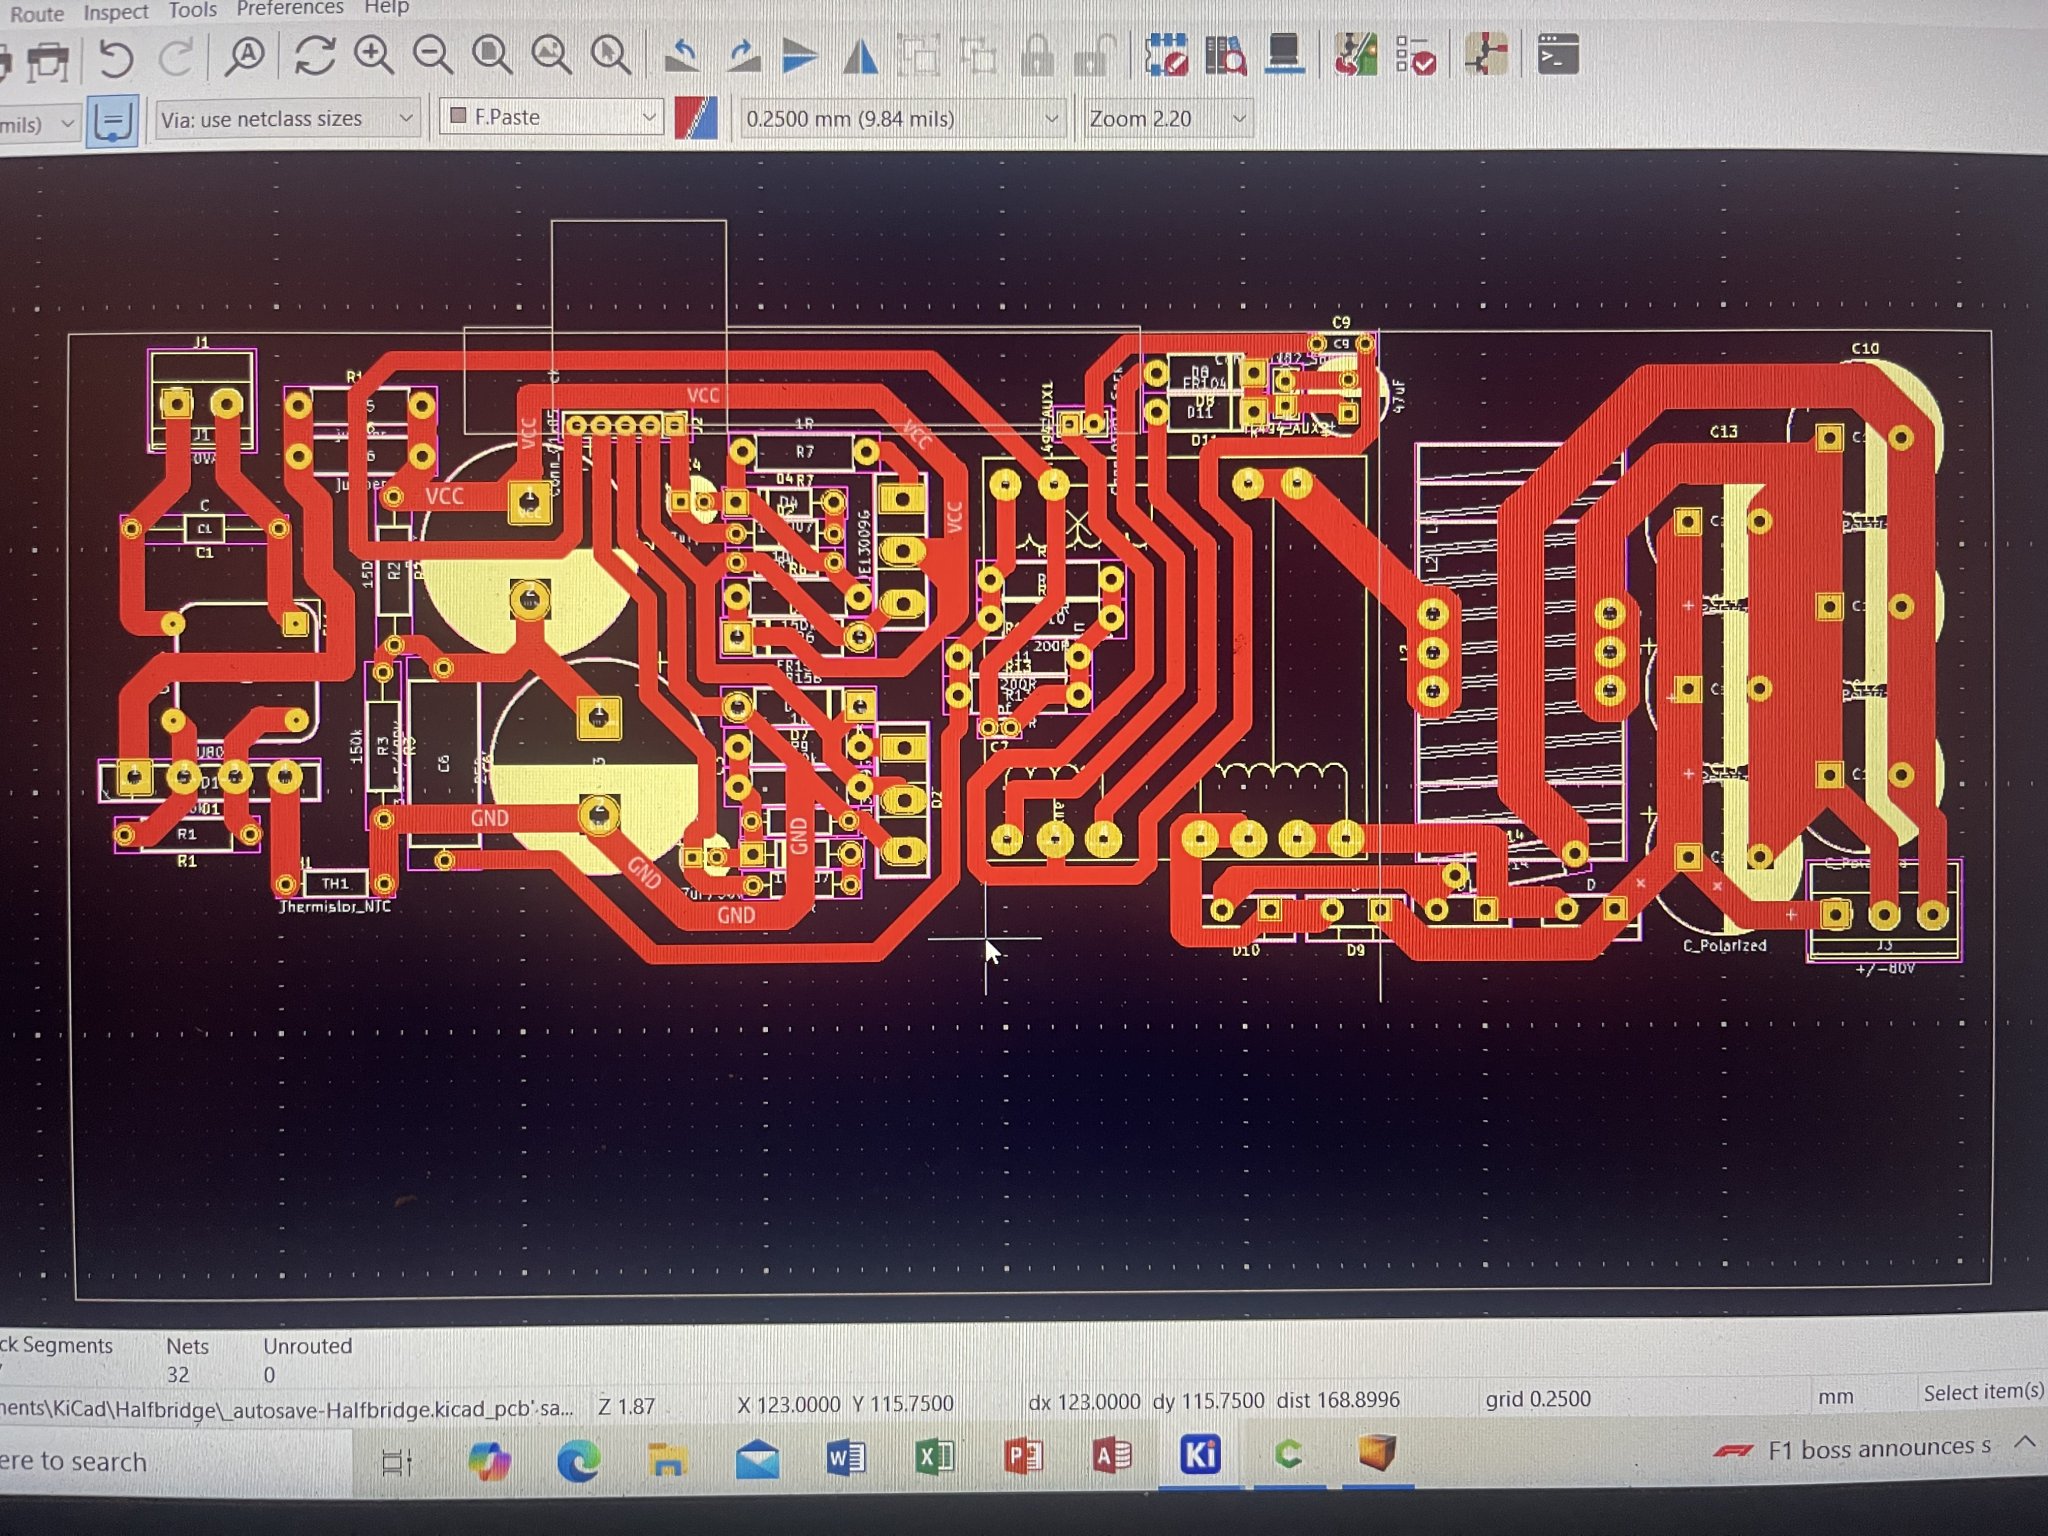
Task: Open the Footprint Library Browser
Action: click(1225, 55)
